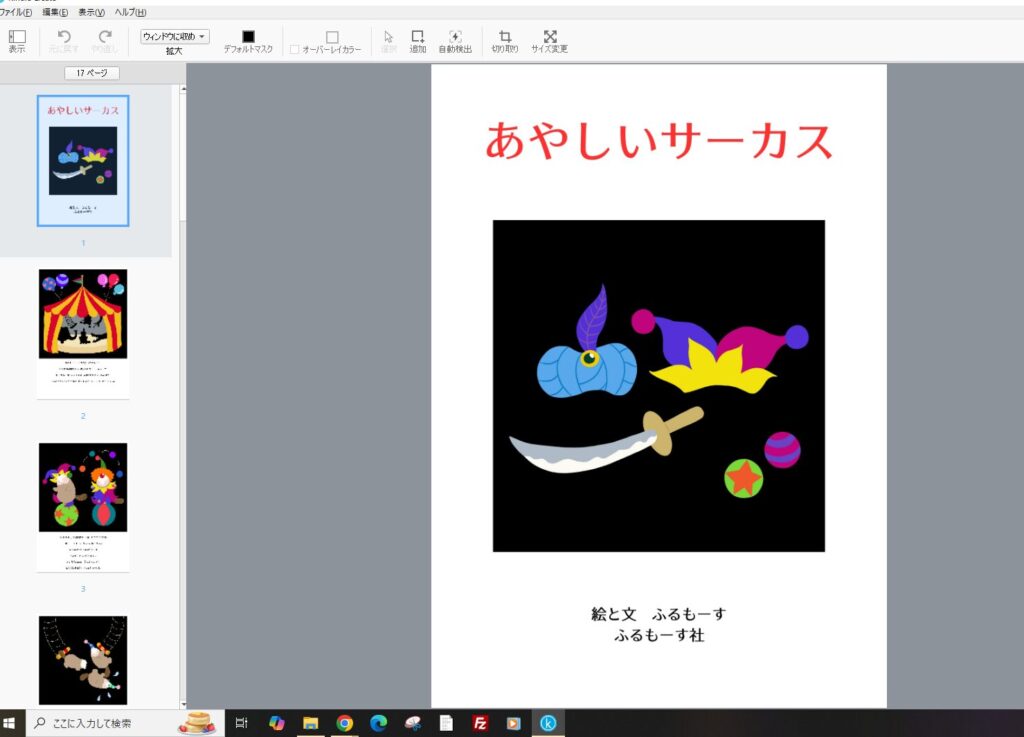Click the やり直し redo icon
Image resolution: width=1024 pixels, height=737 pixels.
(104, 37)
